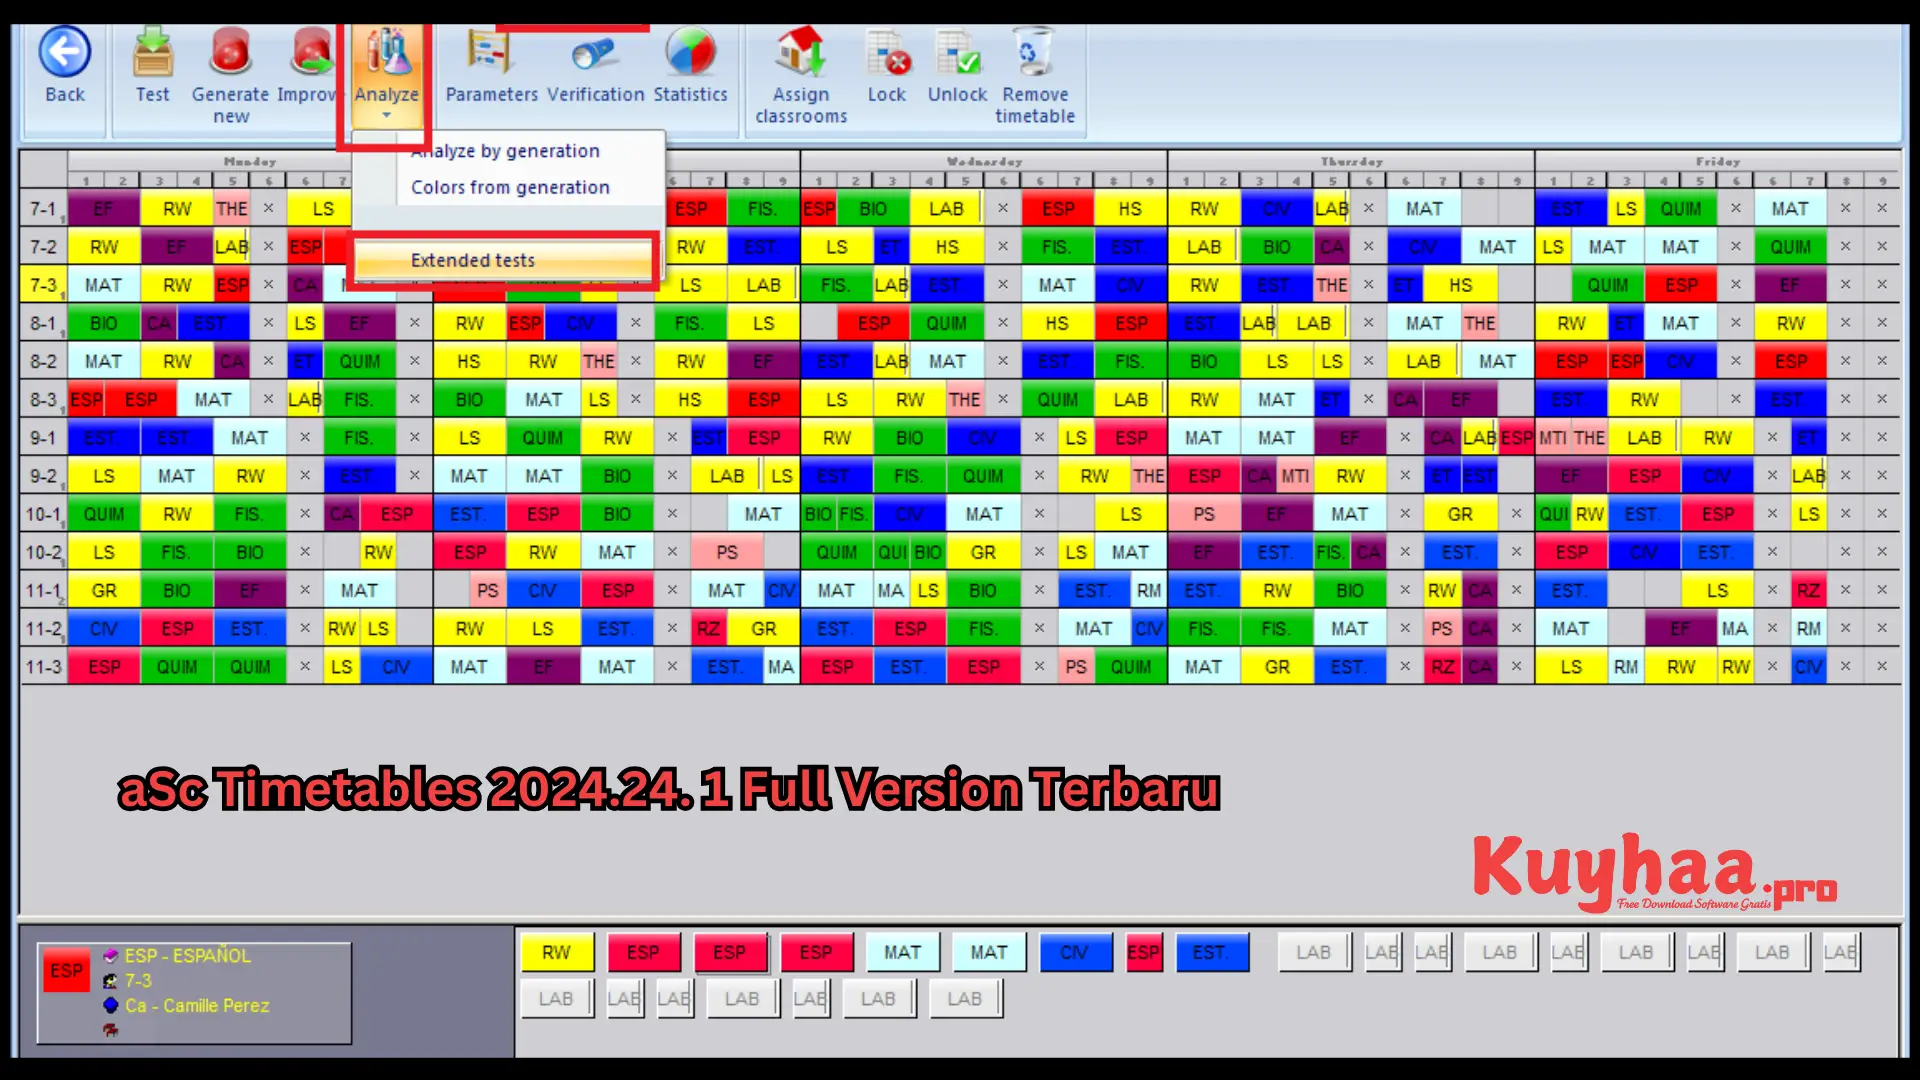Launch the Verification flashlight tool
Viewport: 1920px width, 1080px height.
point(594,52)
